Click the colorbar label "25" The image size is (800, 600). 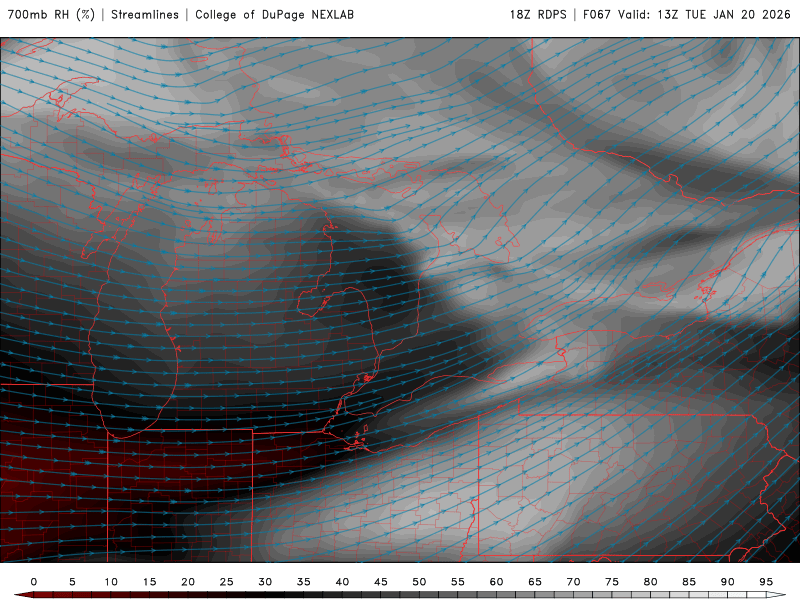pyautogui.click(x=227, y=582)
